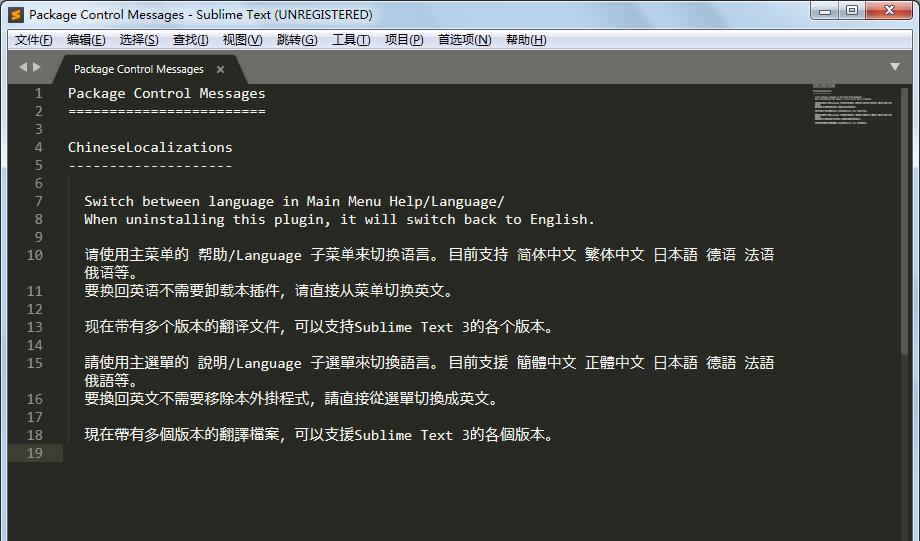Screen dimensions: 920x541
Task: Click the wrapped text '俄语等。' after line 10
Action: pyautogui.click(x=111, y=273)
